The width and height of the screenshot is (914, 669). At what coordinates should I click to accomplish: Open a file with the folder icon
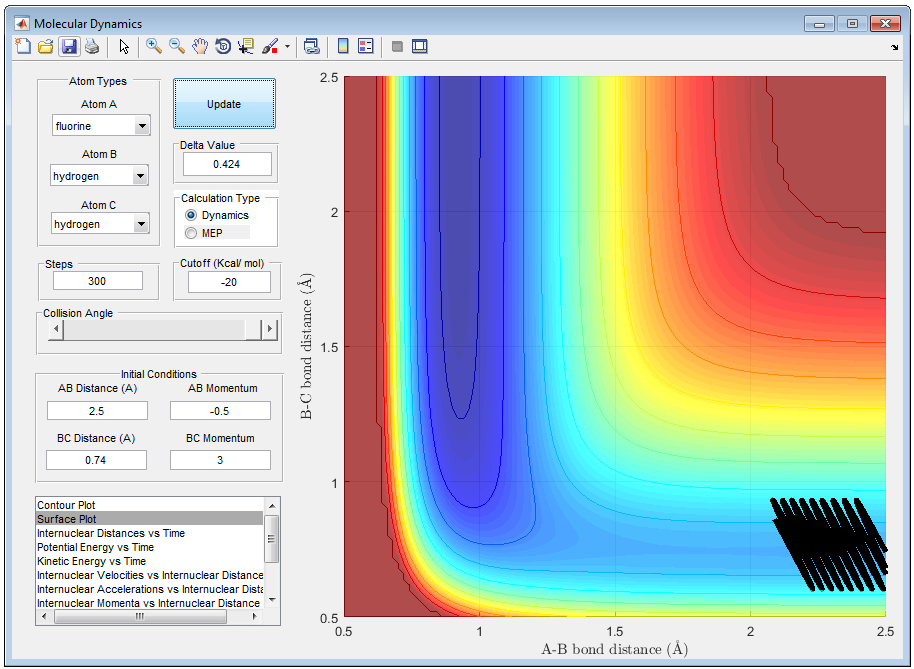[x=46, y=46]
